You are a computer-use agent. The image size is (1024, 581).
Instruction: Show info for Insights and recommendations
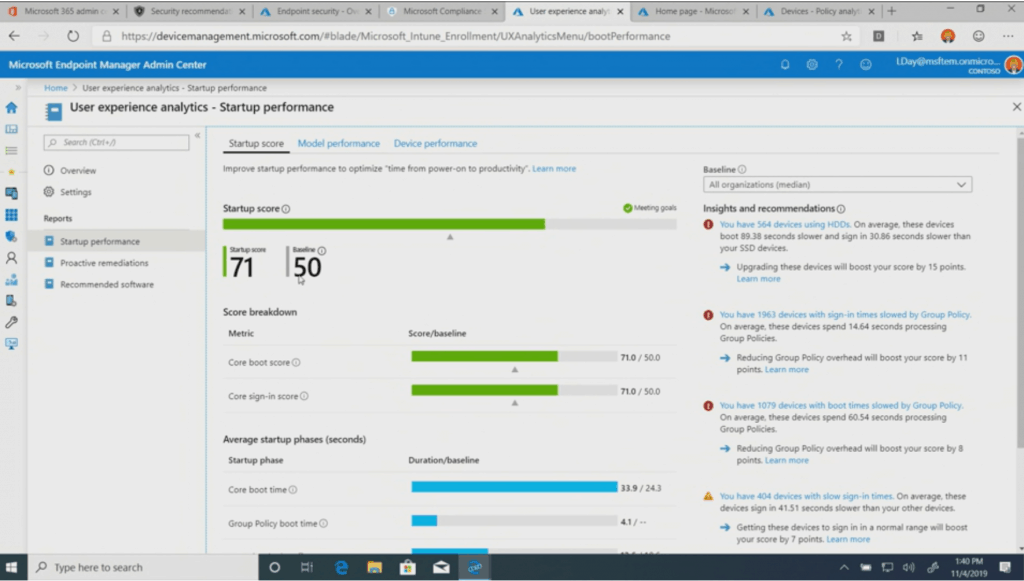[x=841, y=209]
